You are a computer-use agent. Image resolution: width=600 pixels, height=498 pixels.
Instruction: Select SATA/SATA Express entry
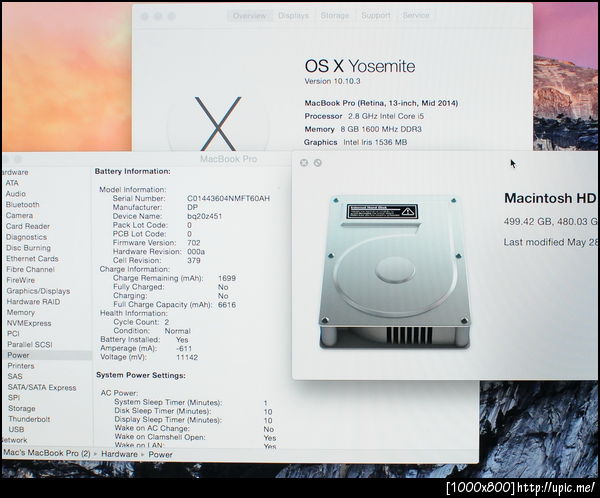42,387
